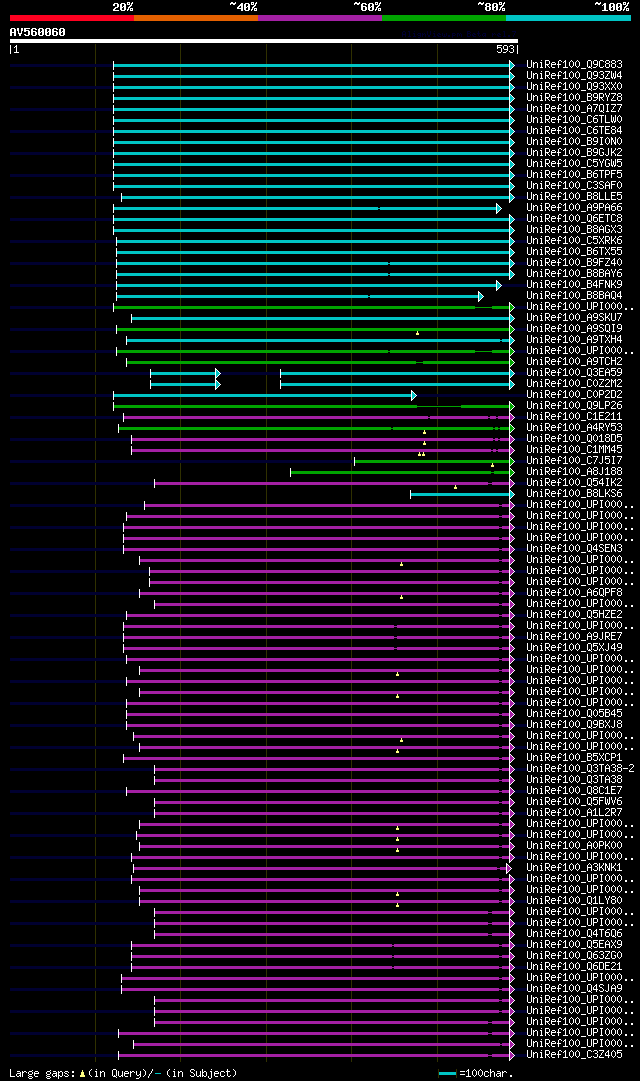This screenshot has height=1081, width=640.
Task: Click the UniRef100_B8LLE5 label
Action: click(574, 197)
